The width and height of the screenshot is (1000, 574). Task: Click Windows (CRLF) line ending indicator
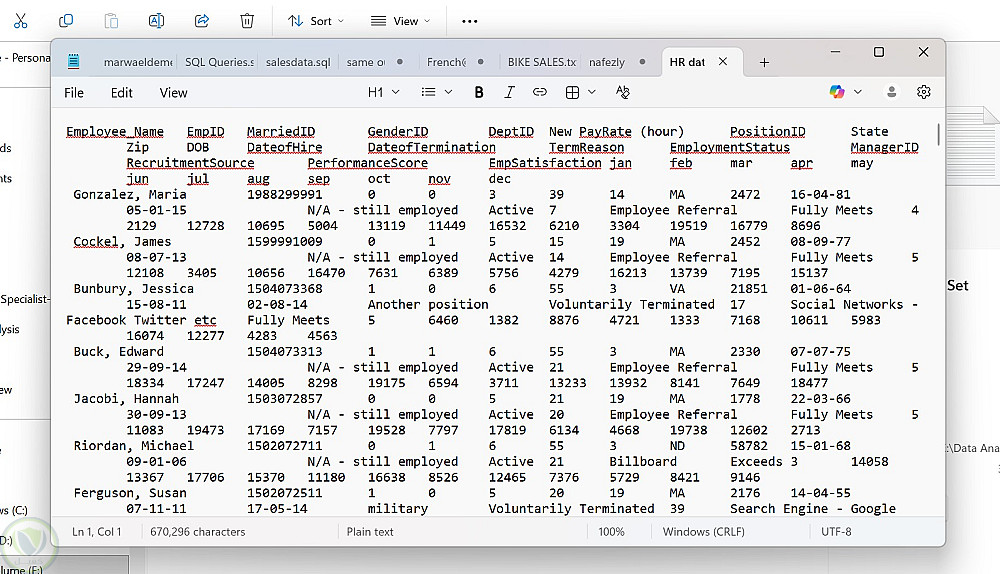point(703,532)
